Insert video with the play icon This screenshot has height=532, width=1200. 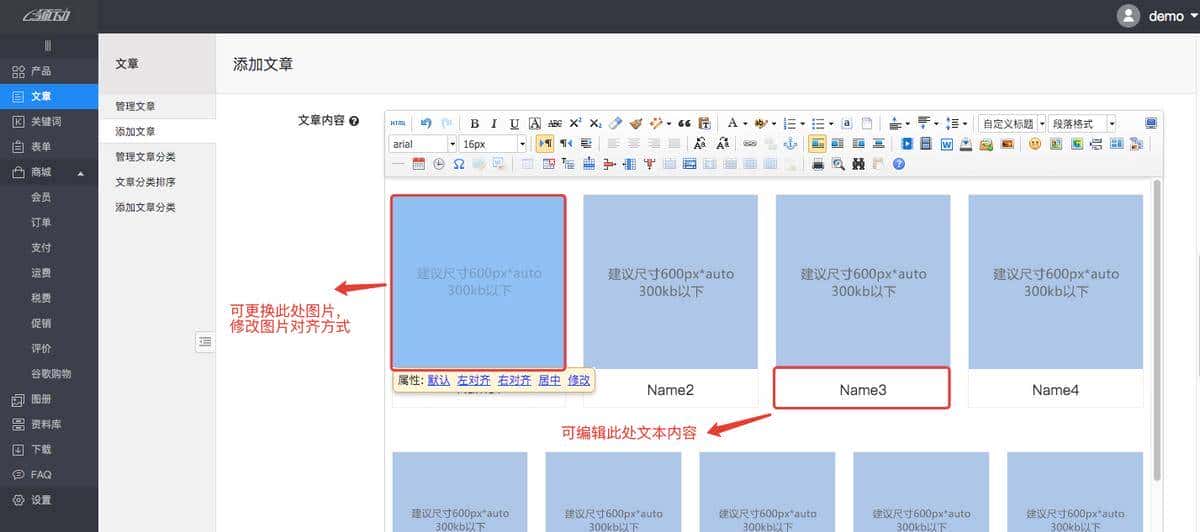907,143
